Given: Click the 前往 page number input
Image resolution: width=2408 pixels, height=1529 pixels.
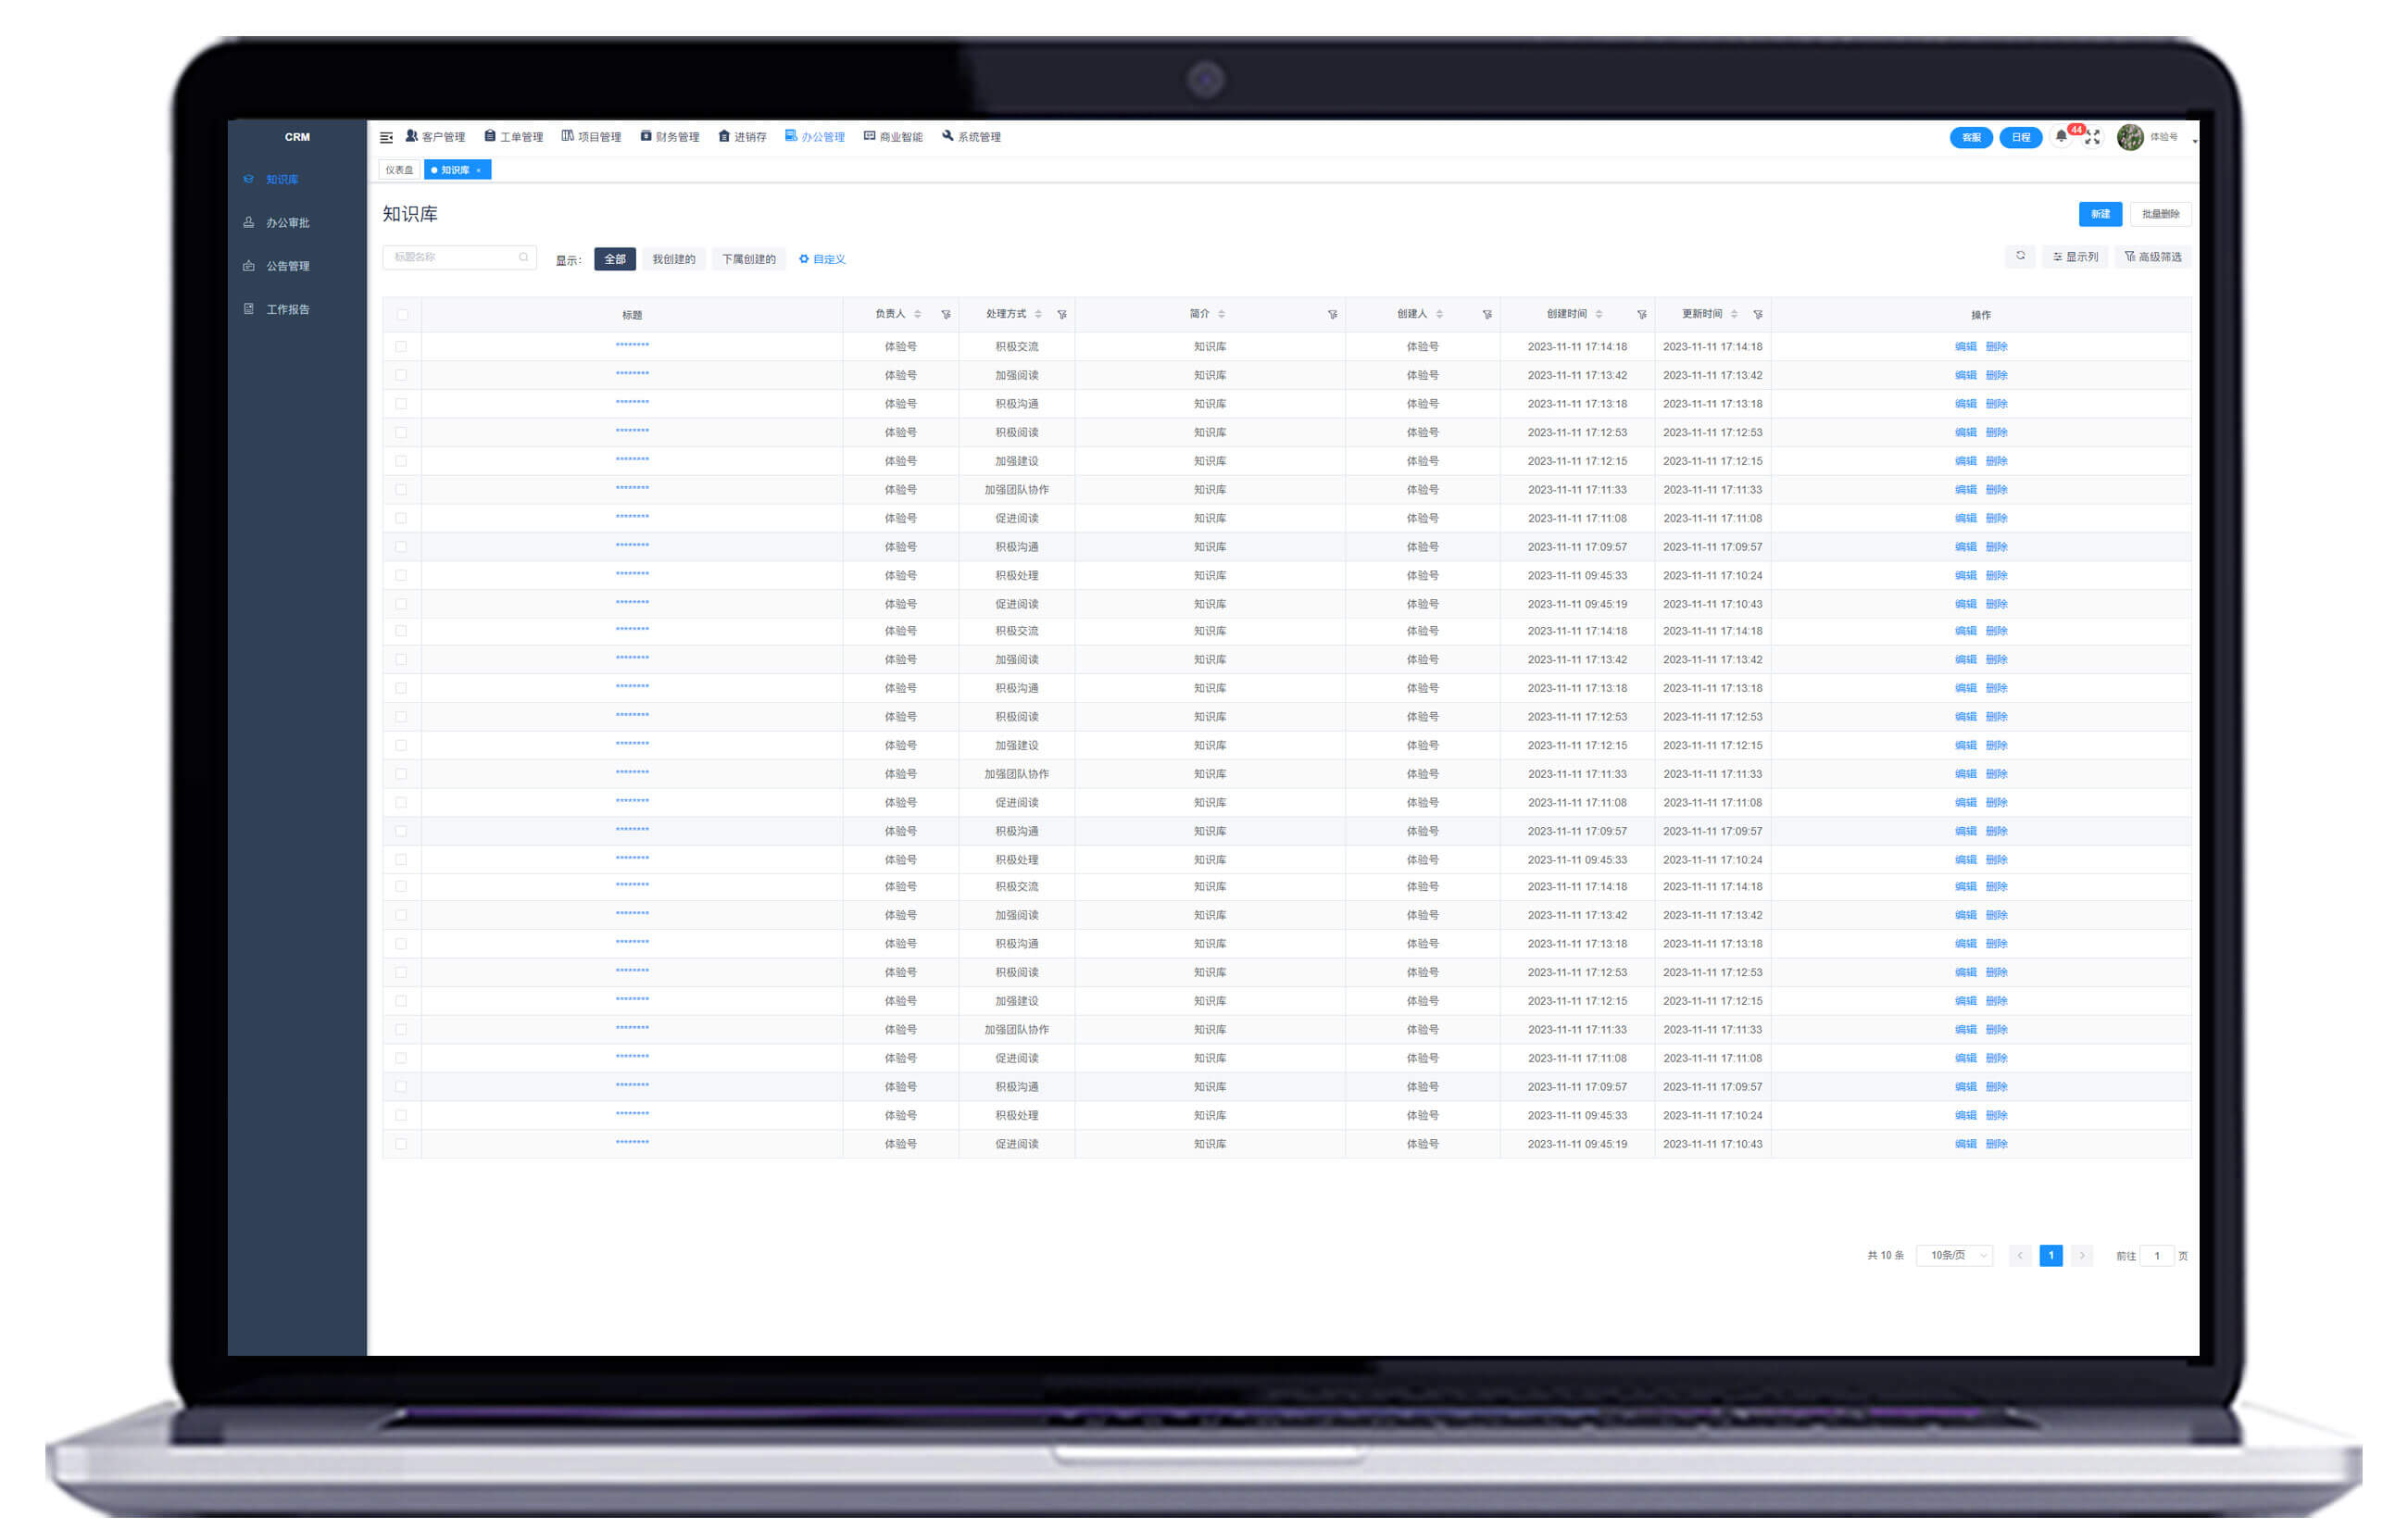Looking at the screenshot, I should pos(2156,1257).
